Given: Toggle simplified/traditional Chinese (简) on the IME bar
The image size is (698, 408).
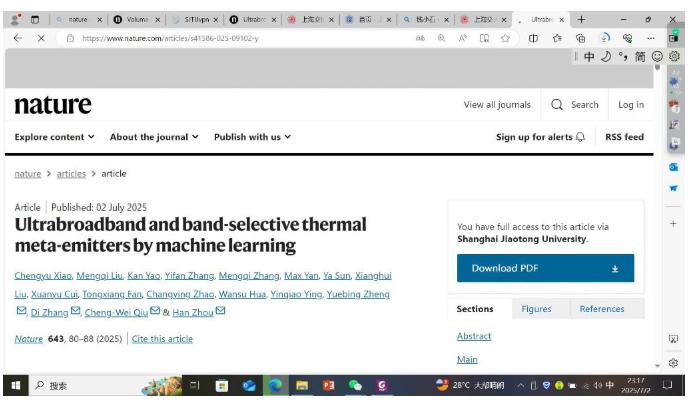Looking at the screenshot, I should (x=640, y=57).
